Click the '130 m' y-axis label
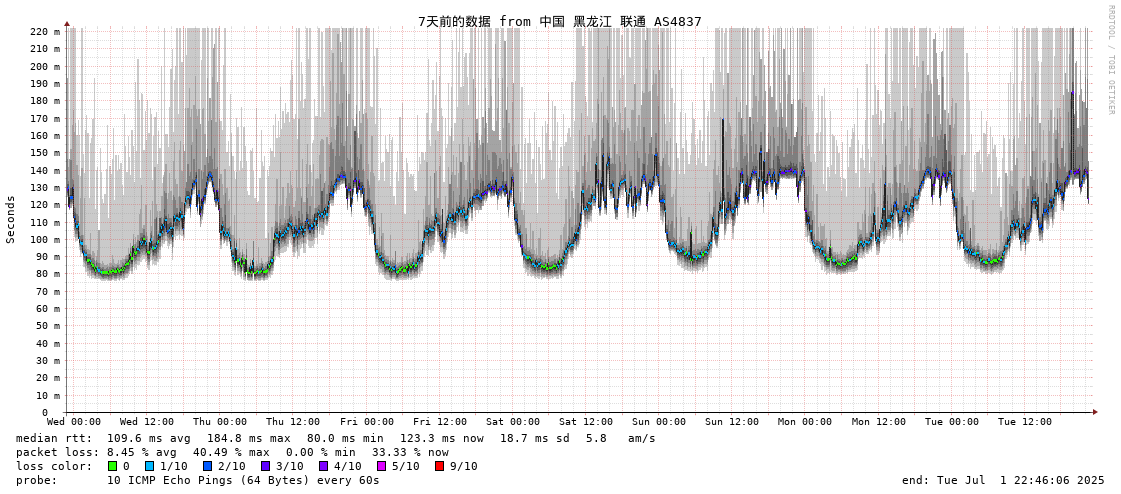1121x494 pixels. (46, 187)
